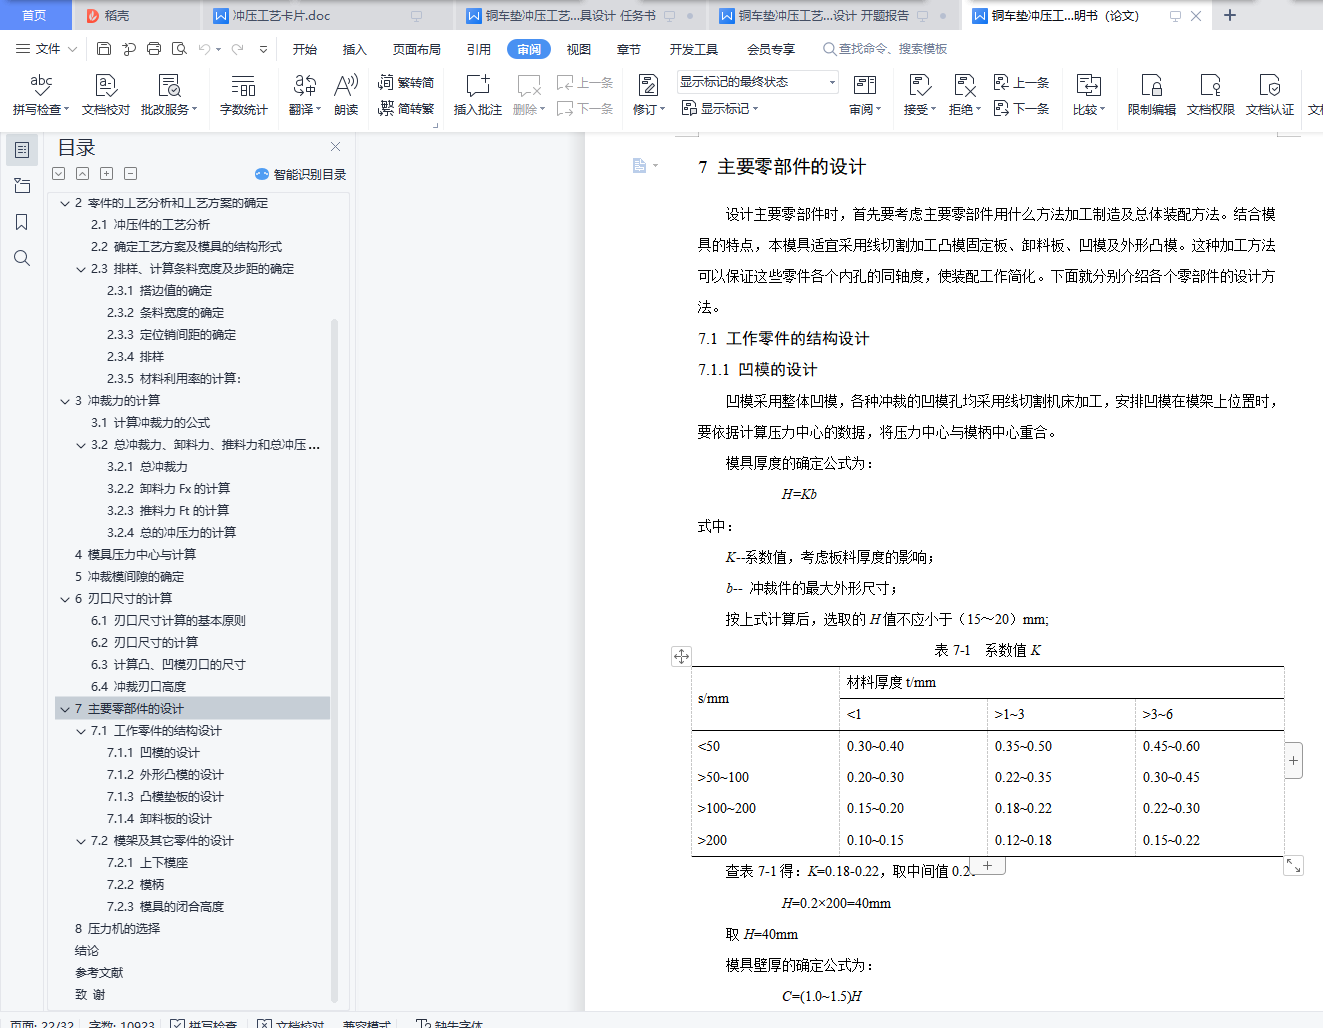Open the find magnifier icon in side strip
Viewport: 1323px width, 1028px height.
pyautogui.click(x=22, y=258)
